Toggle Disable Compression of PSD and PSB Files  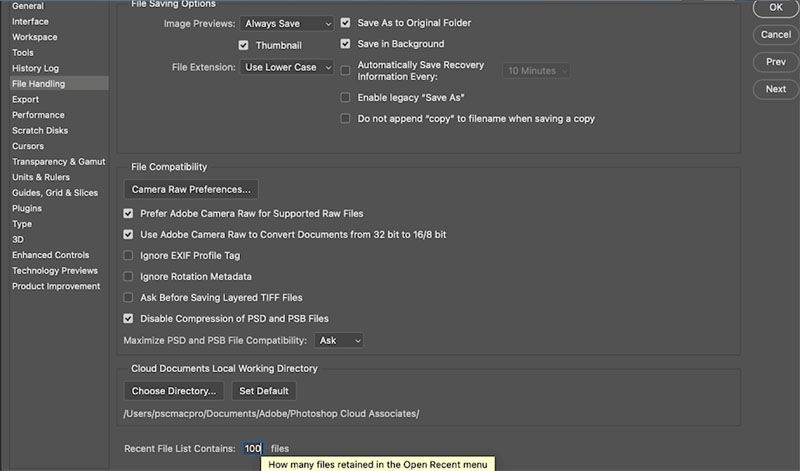(128, 318)
